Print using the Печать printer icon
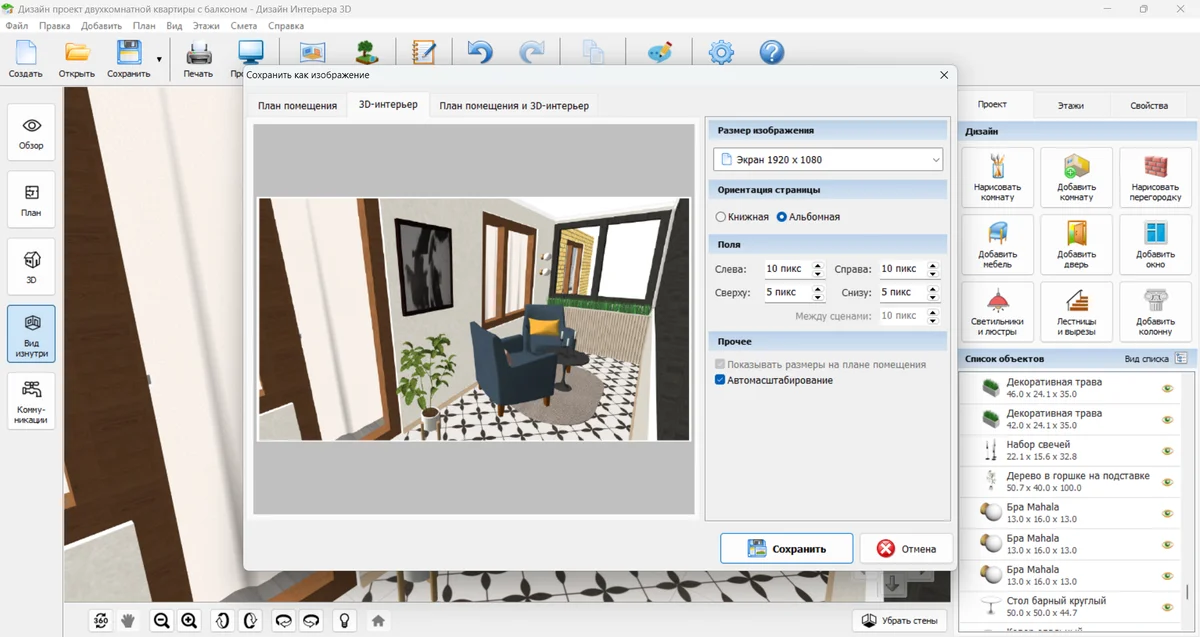The height and width of the screenshot is (637, 1200). point(198,58)
